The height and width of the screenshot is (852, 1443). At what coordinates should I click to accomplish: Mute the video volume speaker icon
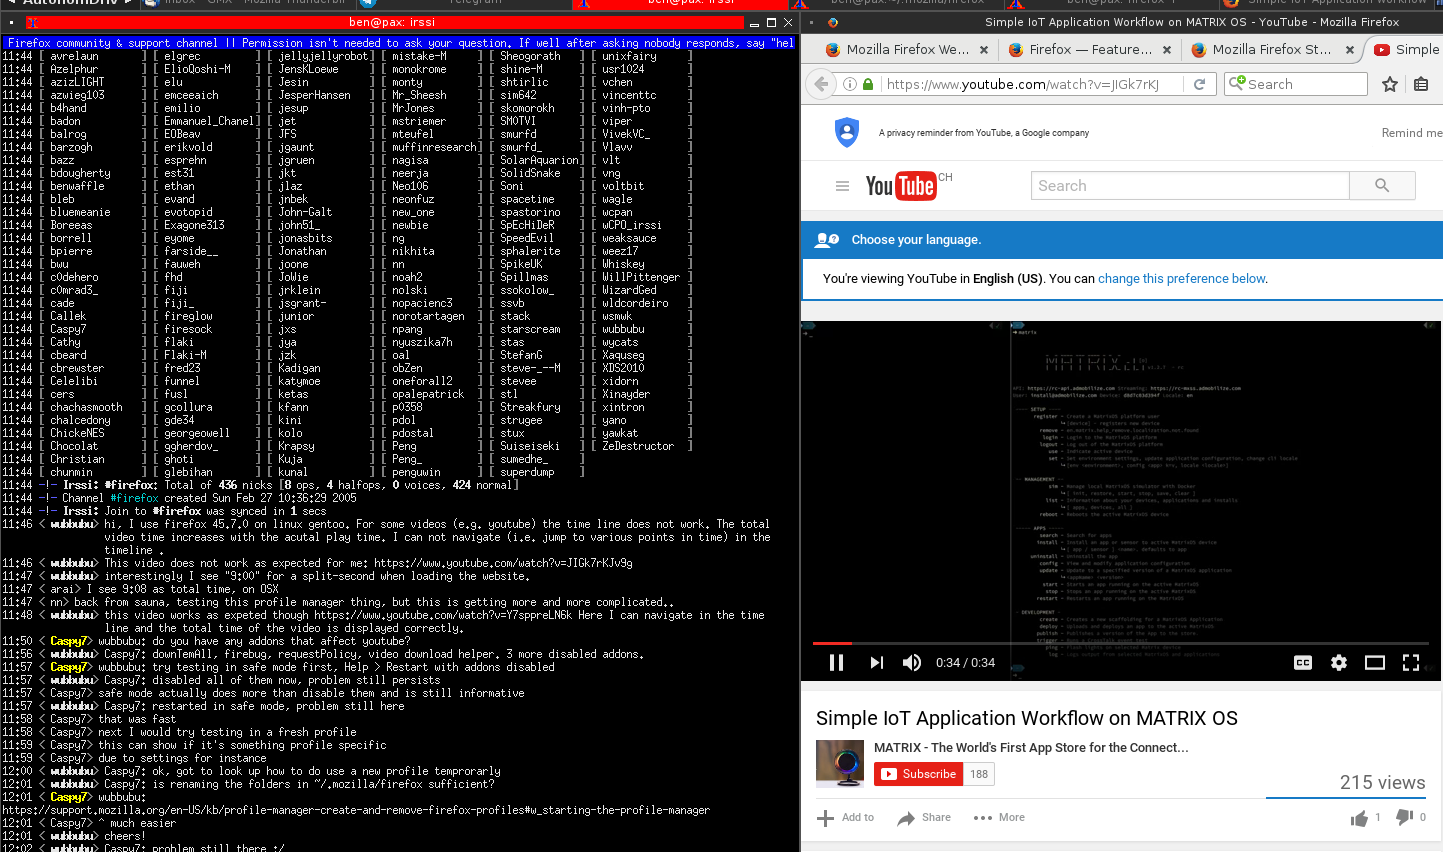pos(912,662)
